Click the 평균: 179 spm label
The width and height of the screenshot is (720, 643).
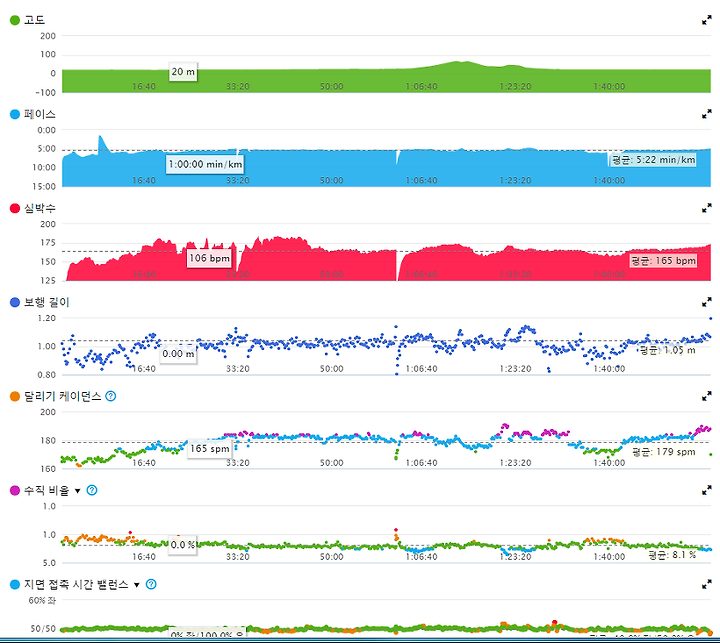pyautogui.click(x=664, y=451)
